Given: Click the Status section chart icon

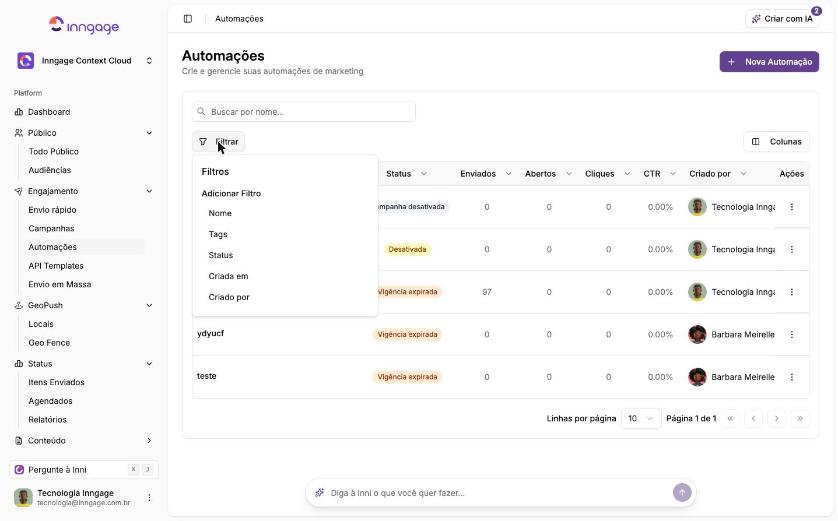Looking at the screenshot, I should tap(19, 363).
